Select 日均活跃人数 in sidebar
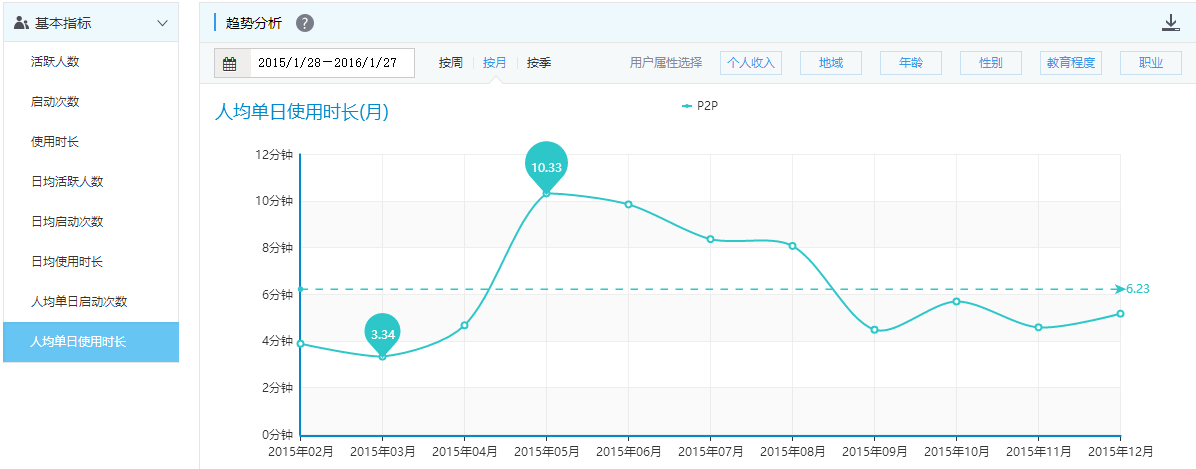This screenshot has width=1196, height=469. coord(67,182)
